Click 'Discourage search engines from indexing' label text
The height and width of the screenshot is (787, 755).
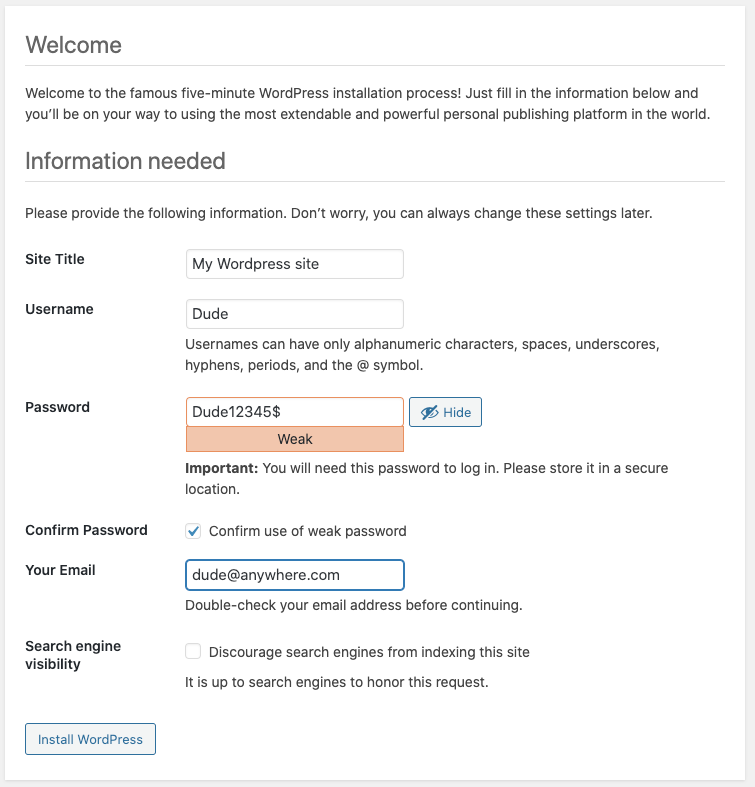click(x=369, y=652)
